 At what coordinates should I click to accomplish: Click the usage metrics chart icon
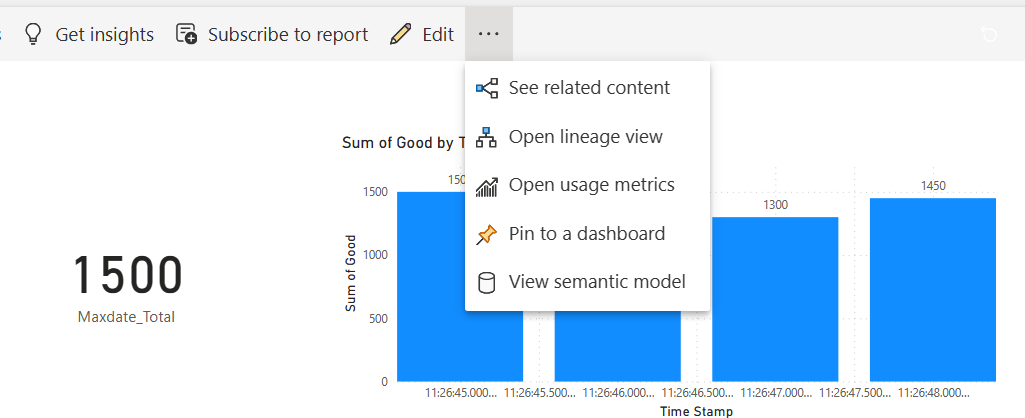tap(486, 186)
